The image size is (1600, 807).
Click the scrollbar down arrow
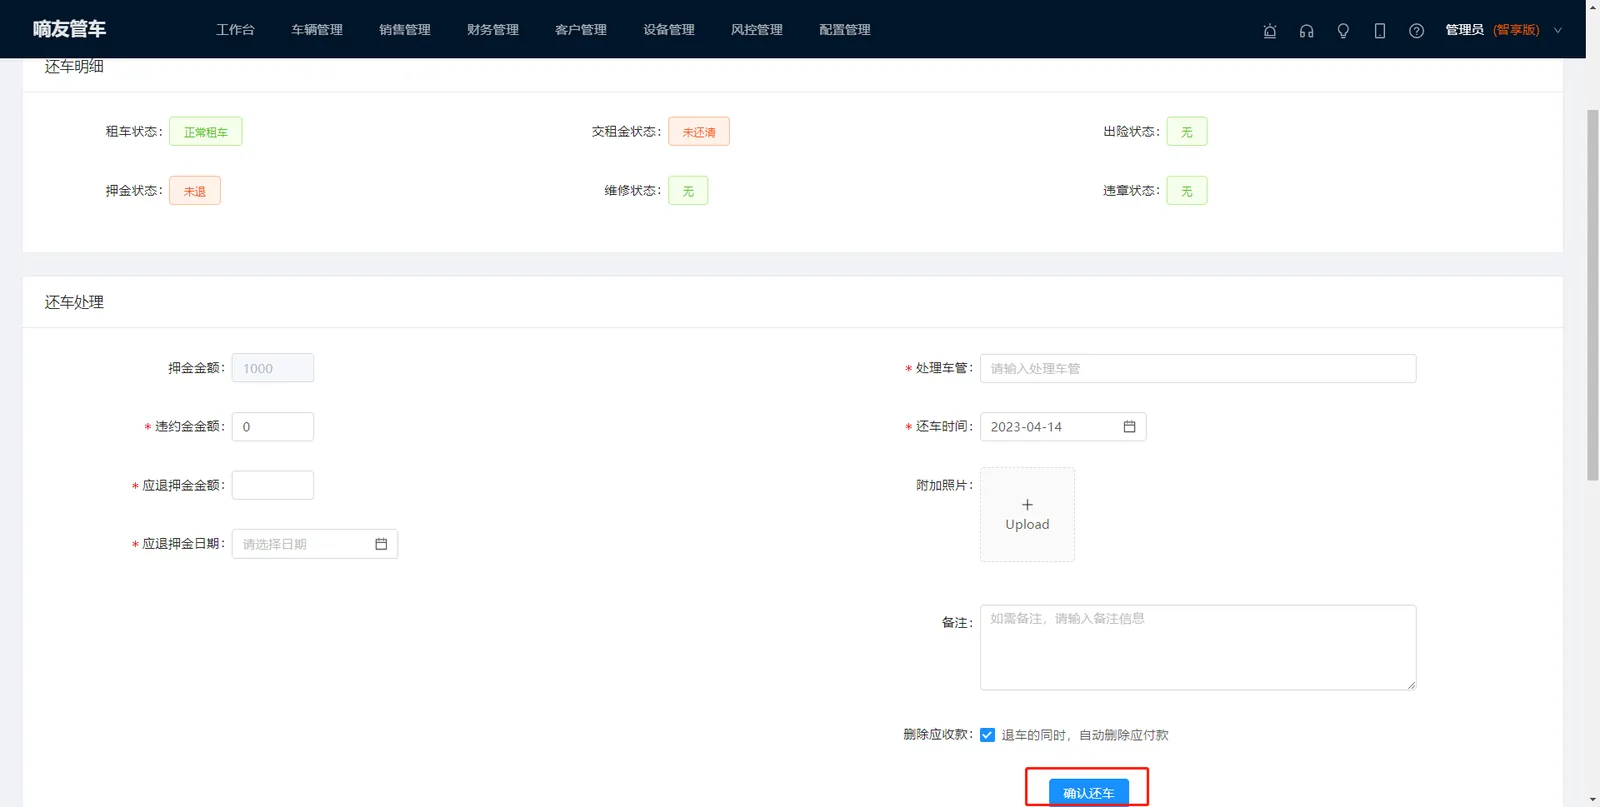tap(1593, 800)
